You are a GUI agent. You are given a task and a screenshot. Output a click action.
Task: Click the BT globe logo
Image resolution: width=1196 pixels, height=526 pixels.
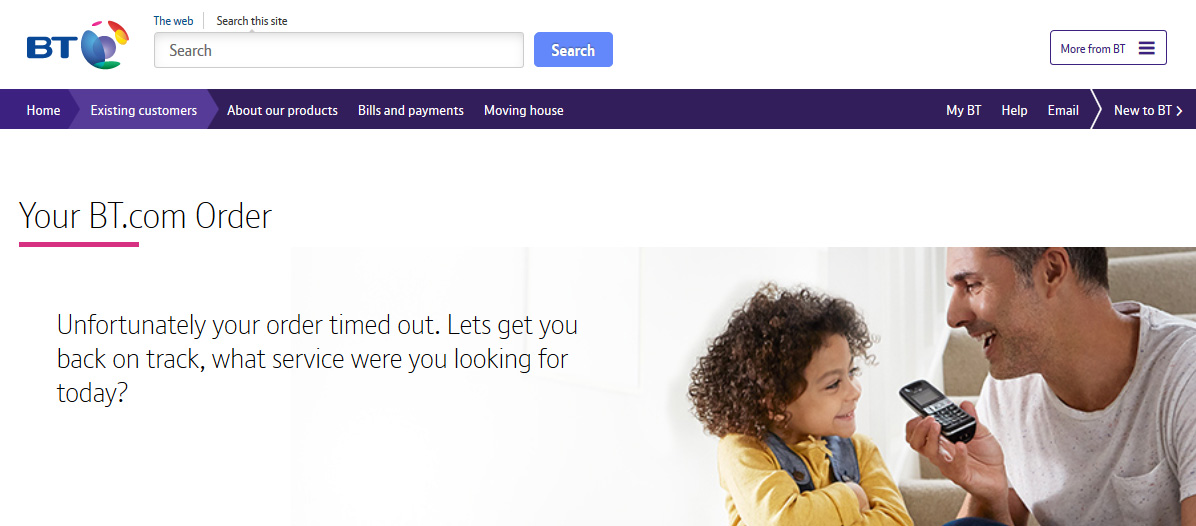[x=77, y=46]
